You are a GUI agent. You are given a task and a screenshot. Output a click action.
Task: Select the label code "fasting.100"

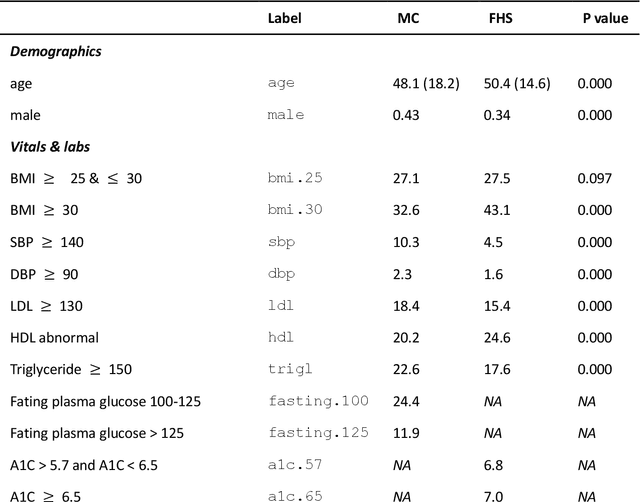(x=319, y=402)
